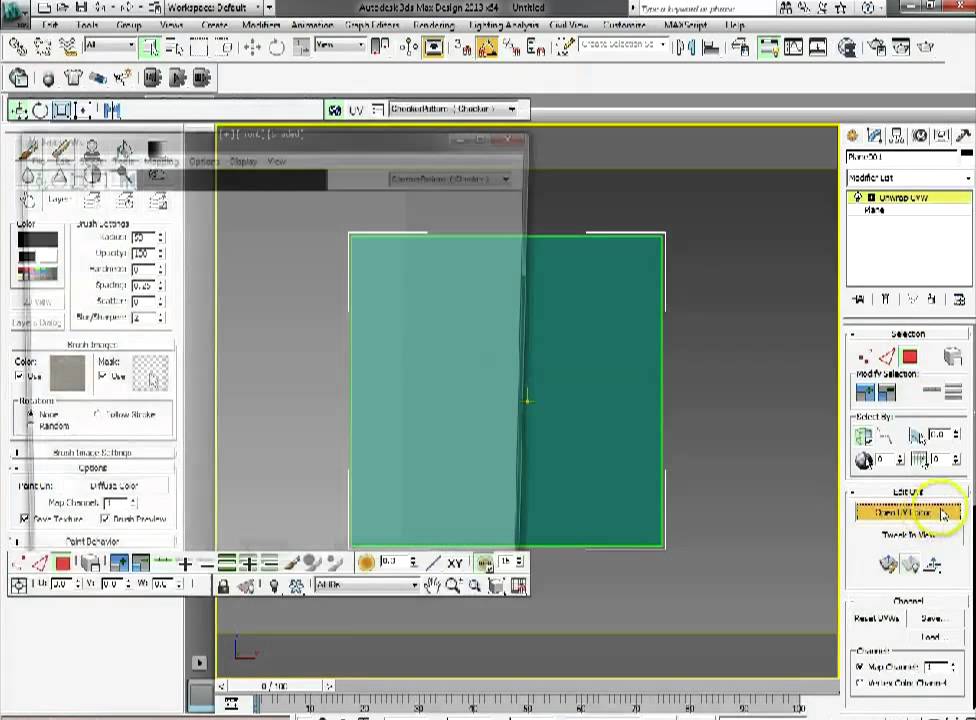Select the Vertex Color Channel radio option
The height and width of the screenshot is (720, 976).
click(860, 683)
